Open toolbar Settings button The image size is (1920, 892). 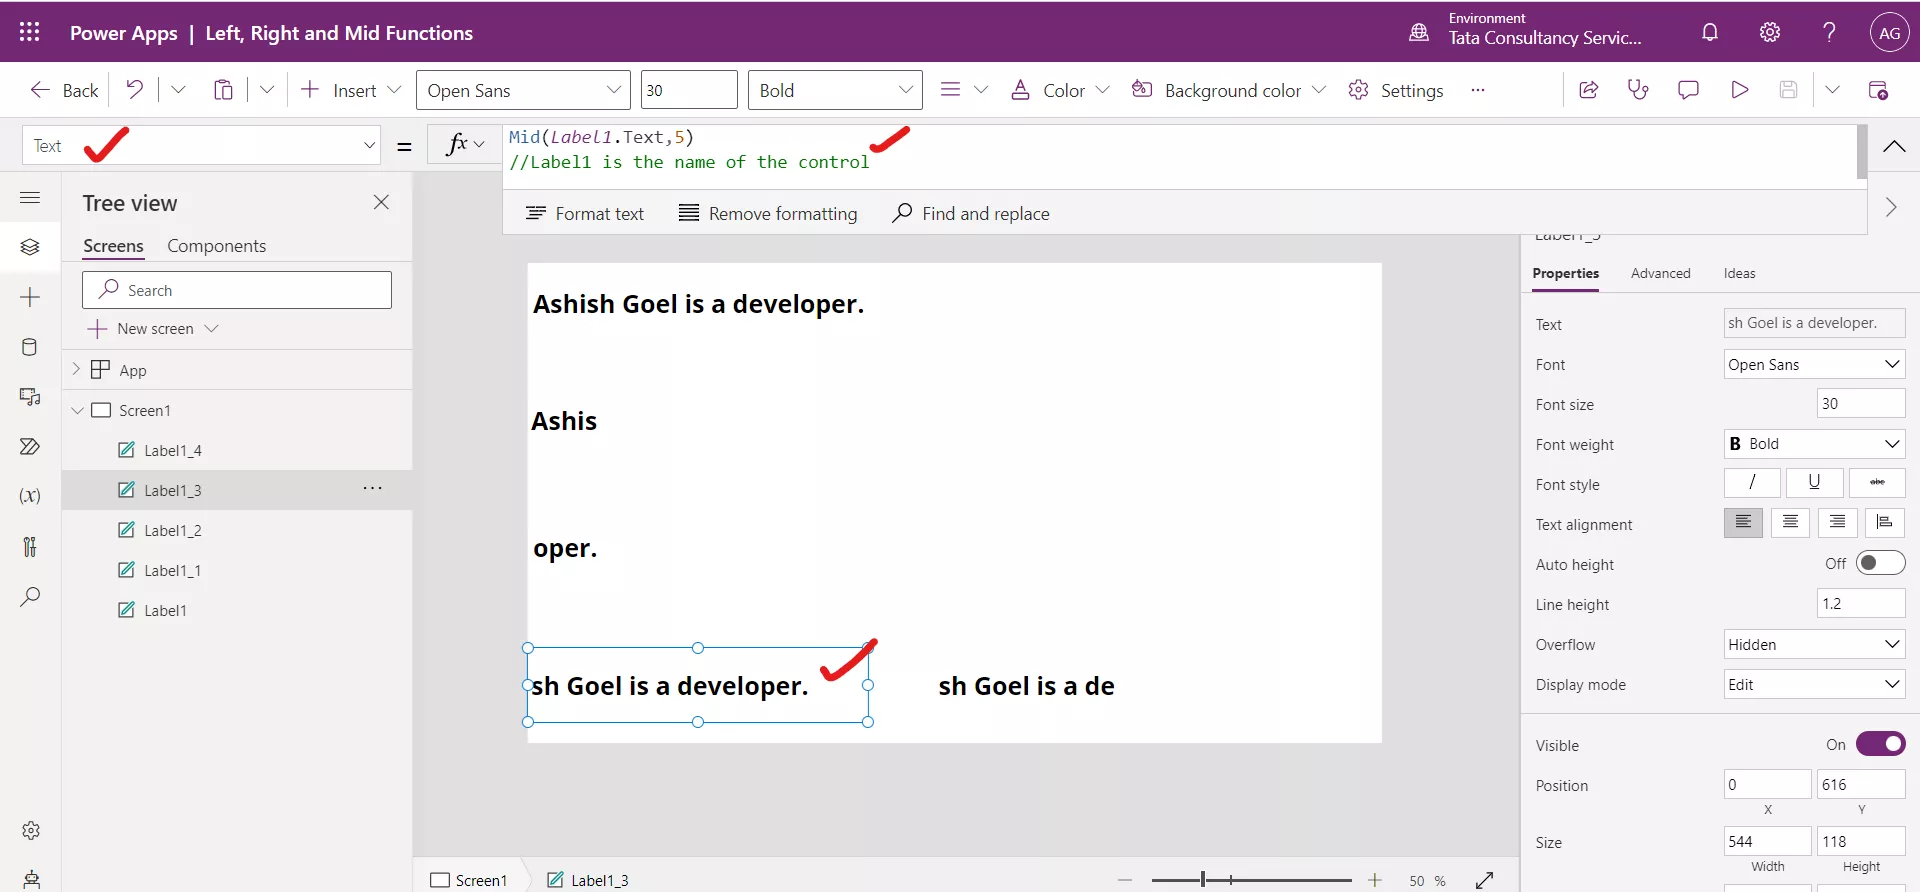(1395, 90)
